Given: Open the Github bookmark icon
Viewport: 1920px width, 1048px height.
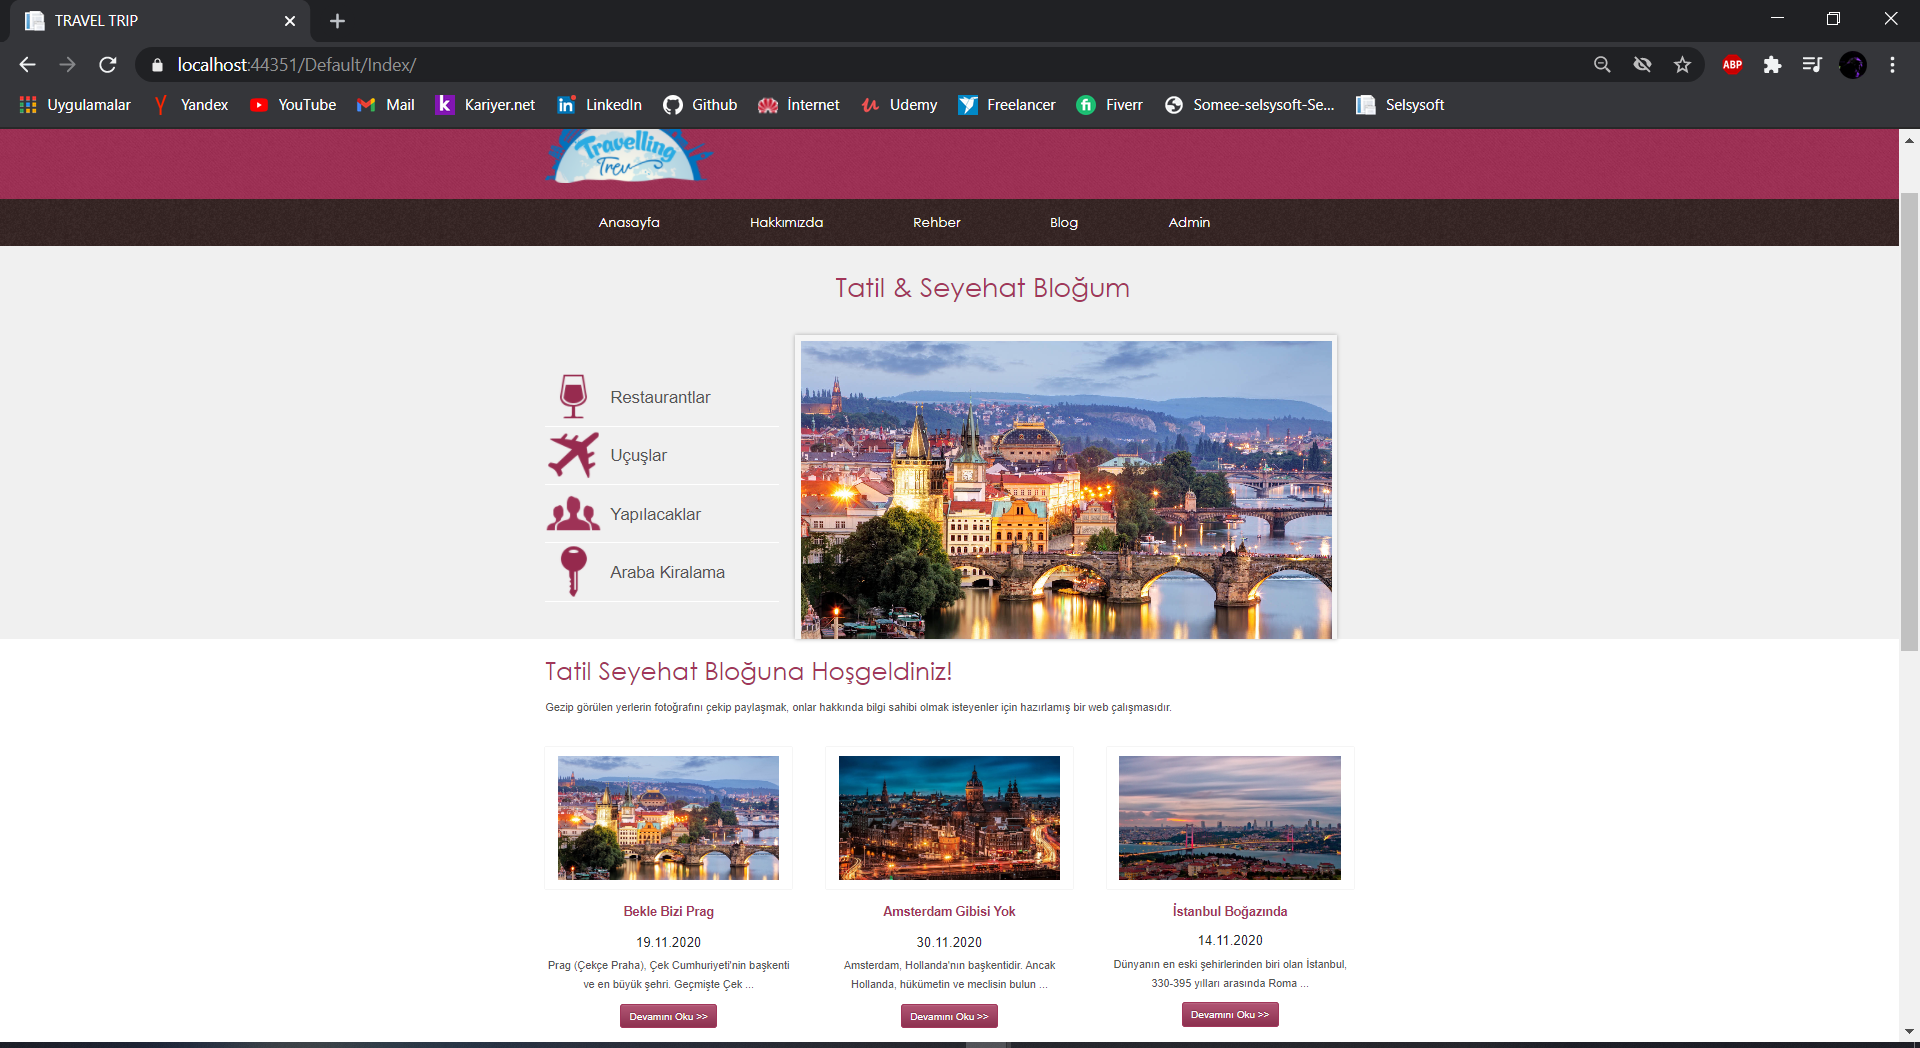Looking at the screenshot, I should [675, 104].
